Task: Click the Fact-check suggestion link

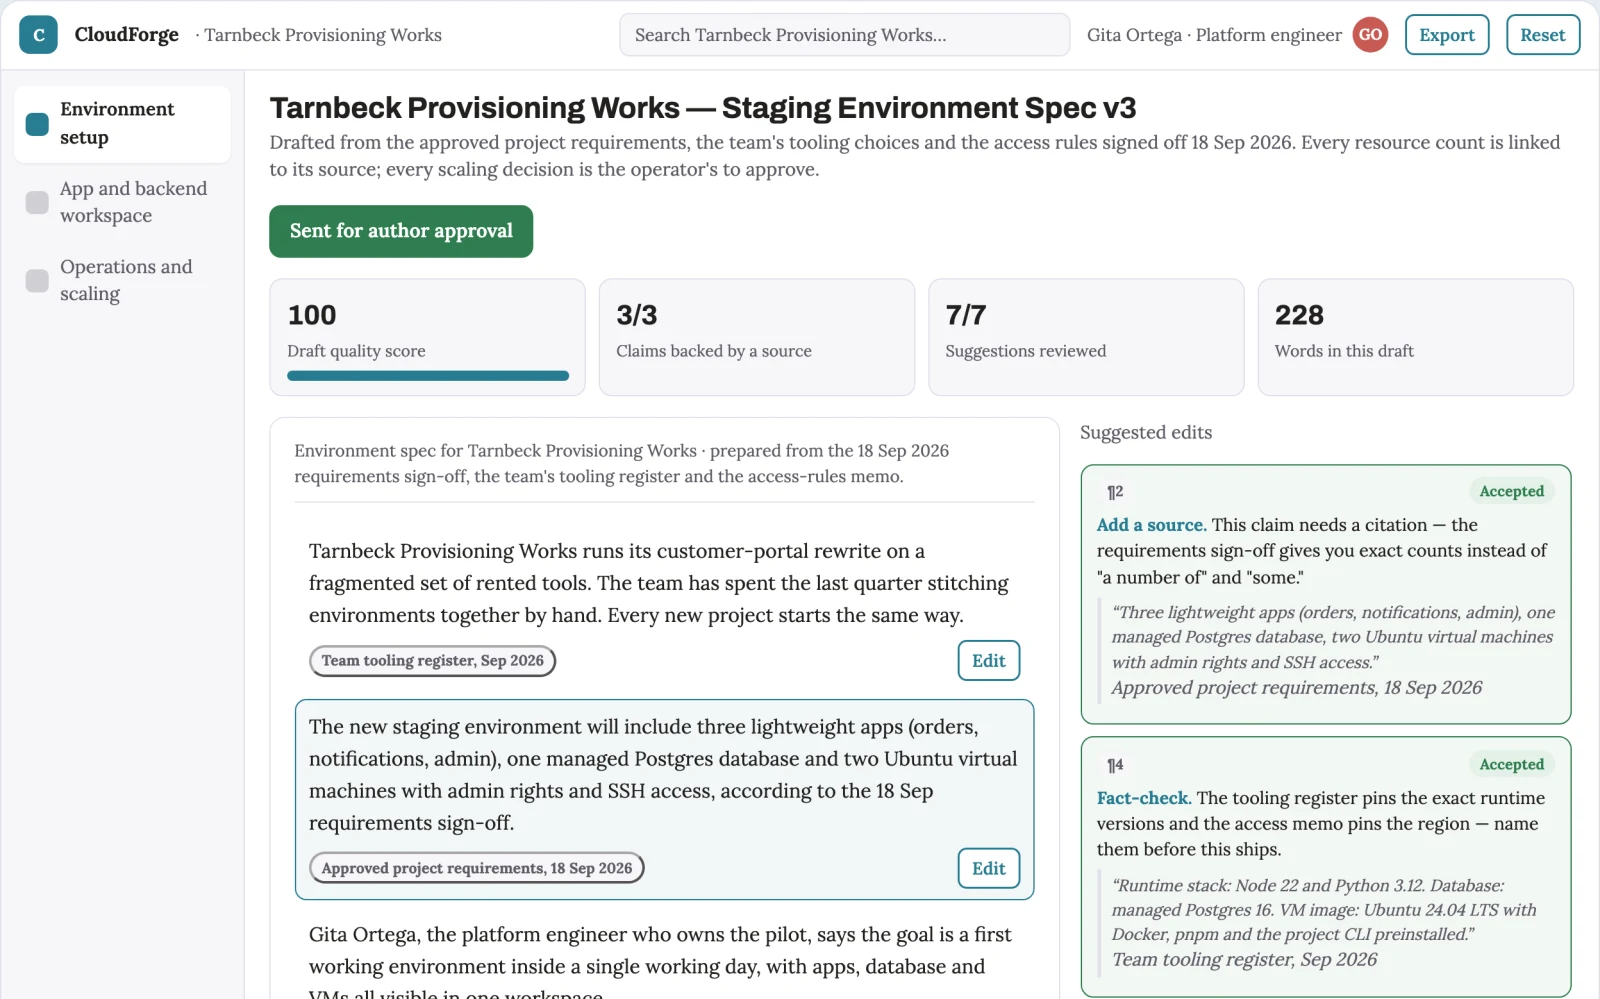Action: pyautogui.click(x=1143, y=798)
